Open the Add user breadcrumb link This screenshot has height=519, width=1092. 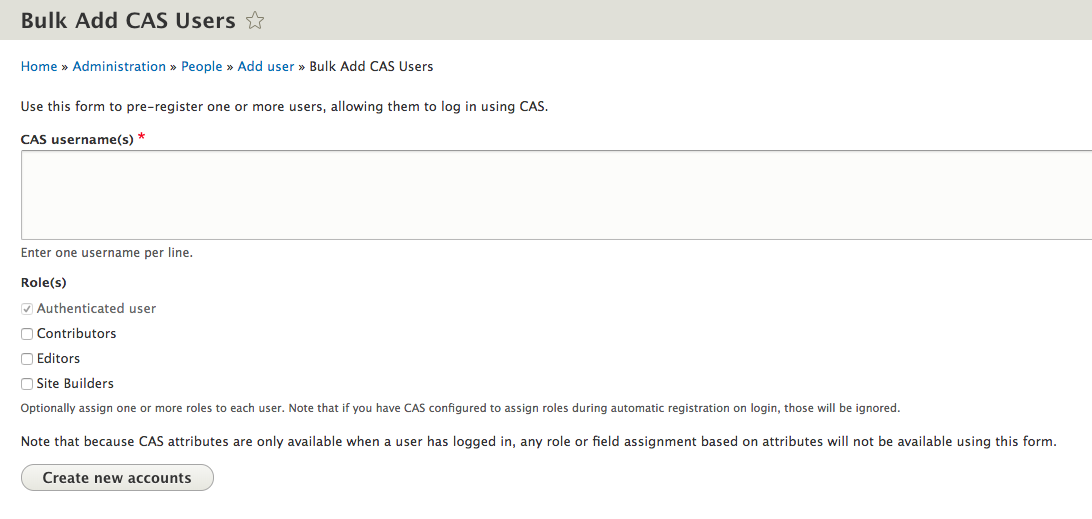click(266, 67)
